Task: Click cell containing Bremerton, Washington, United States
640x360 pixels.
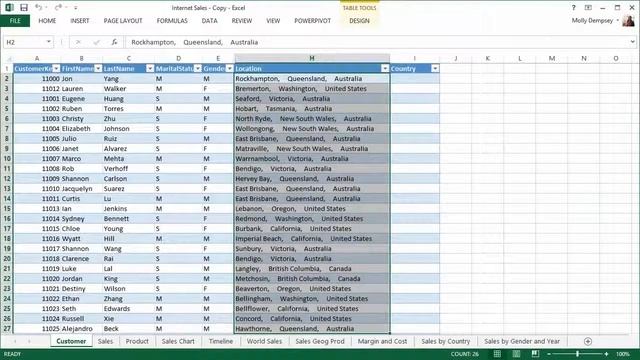Action: point(312,89)
